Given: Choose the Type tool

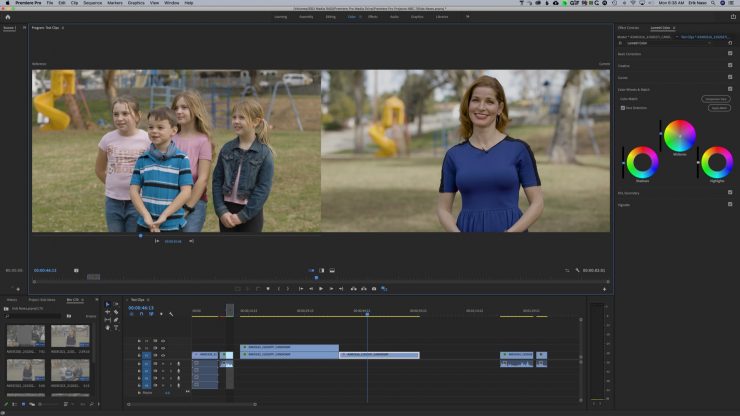Looking at the screenshot, I should 115,327.
